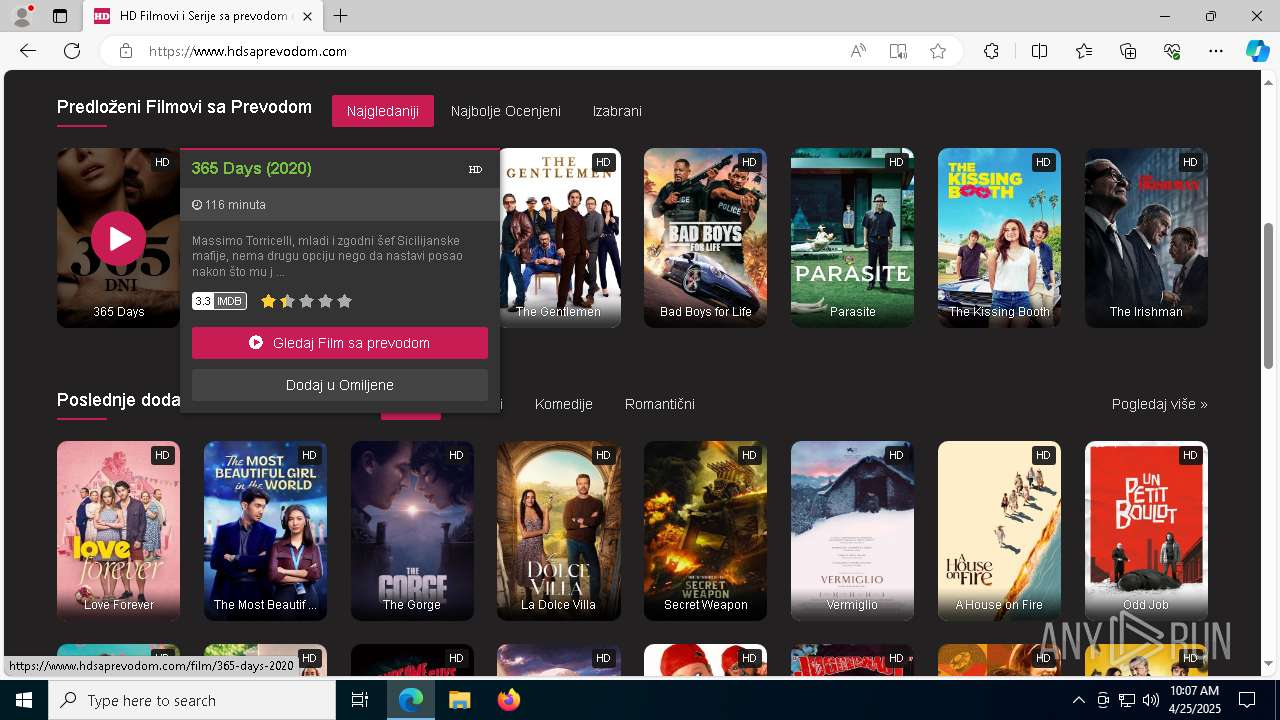The width and height of the screenshot is (1280, 720).
Task: Open Odd Job movie poster
Action: [x=1147, y=531]
